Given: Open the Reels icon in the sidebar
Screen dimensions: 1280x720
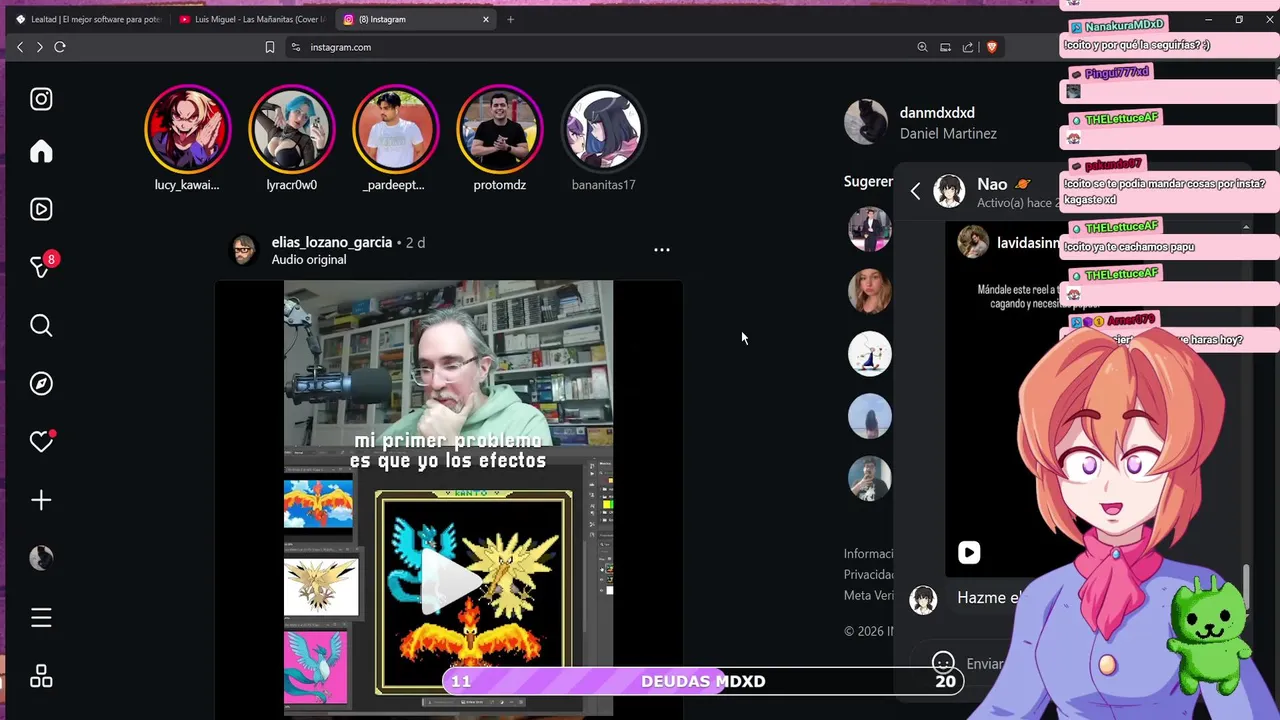Looking at the screenshot, I should point(41,209).
